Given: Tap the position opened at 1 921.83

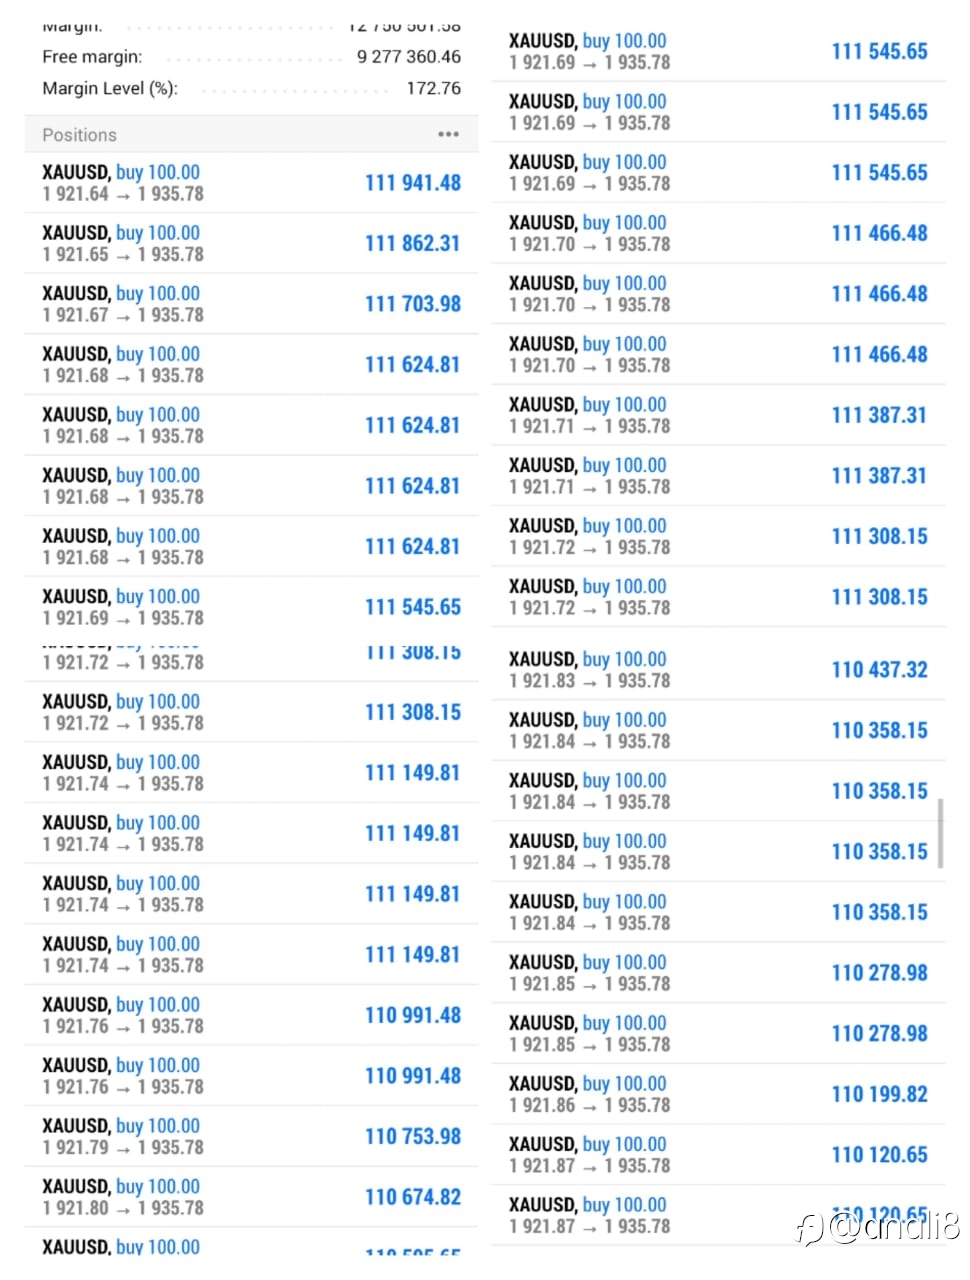Looking at the screenshot, I should (718, 670).
